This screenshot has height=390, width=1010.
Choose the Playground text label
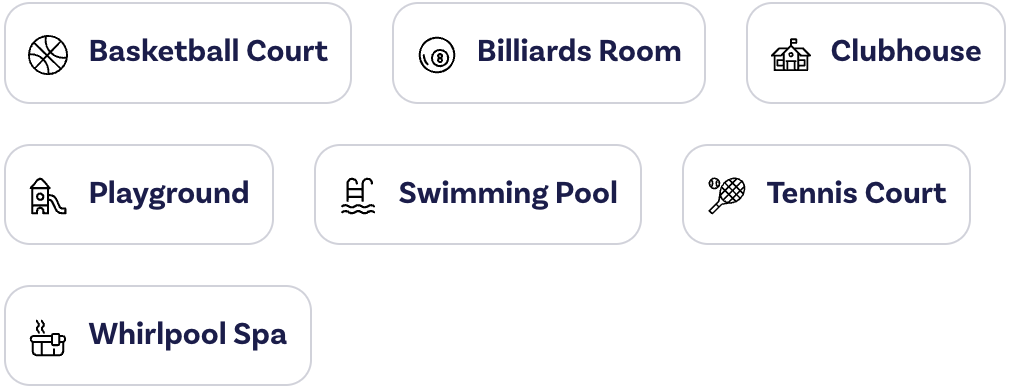169,193
